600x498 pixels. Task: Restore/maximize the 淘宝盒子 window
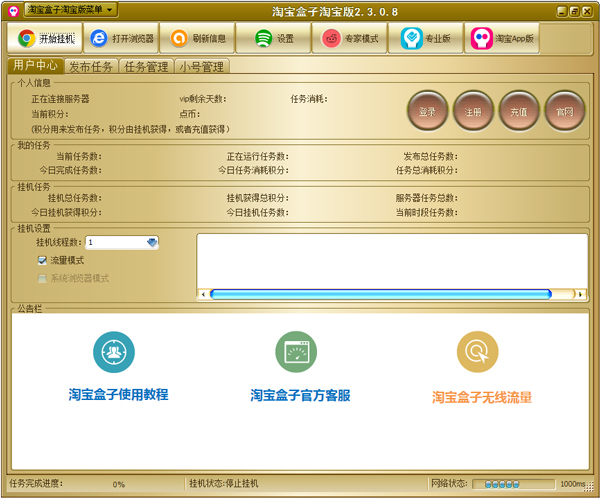(x=574, y=11)
